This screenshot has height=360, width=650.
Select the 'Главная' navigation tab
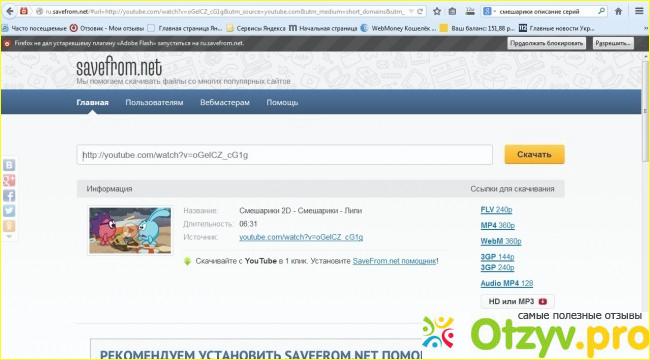[92, 102]
